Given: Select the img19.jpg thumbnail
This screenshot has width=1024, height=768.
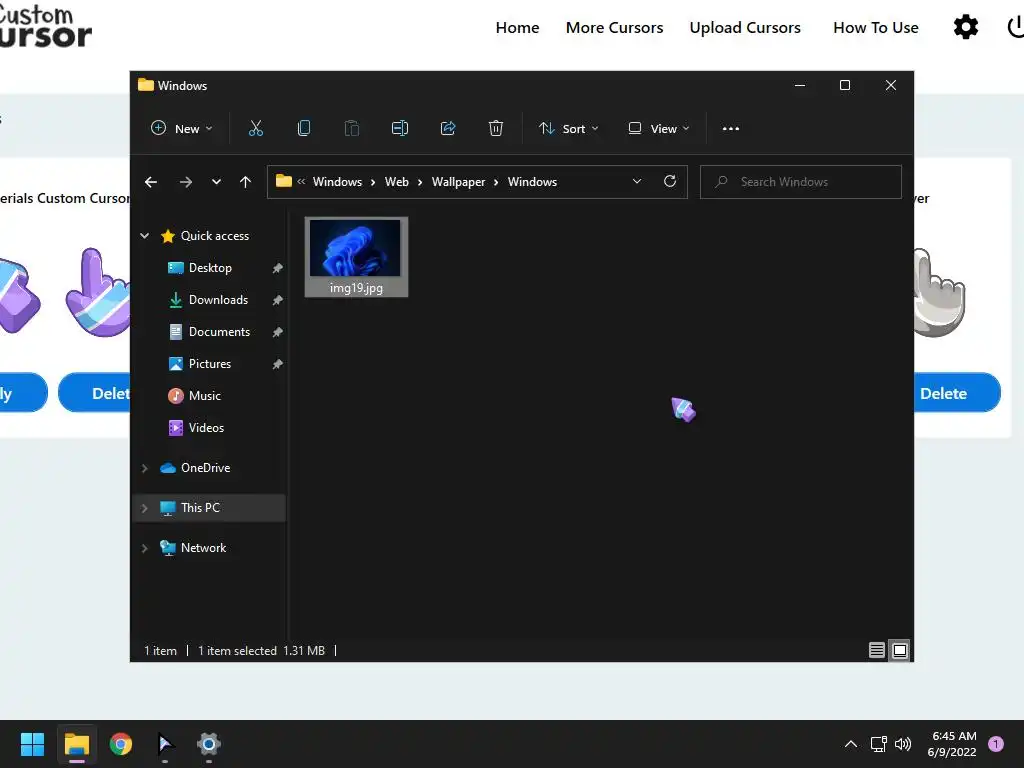Looking at the screenshot, I should (x=356, y=257).
